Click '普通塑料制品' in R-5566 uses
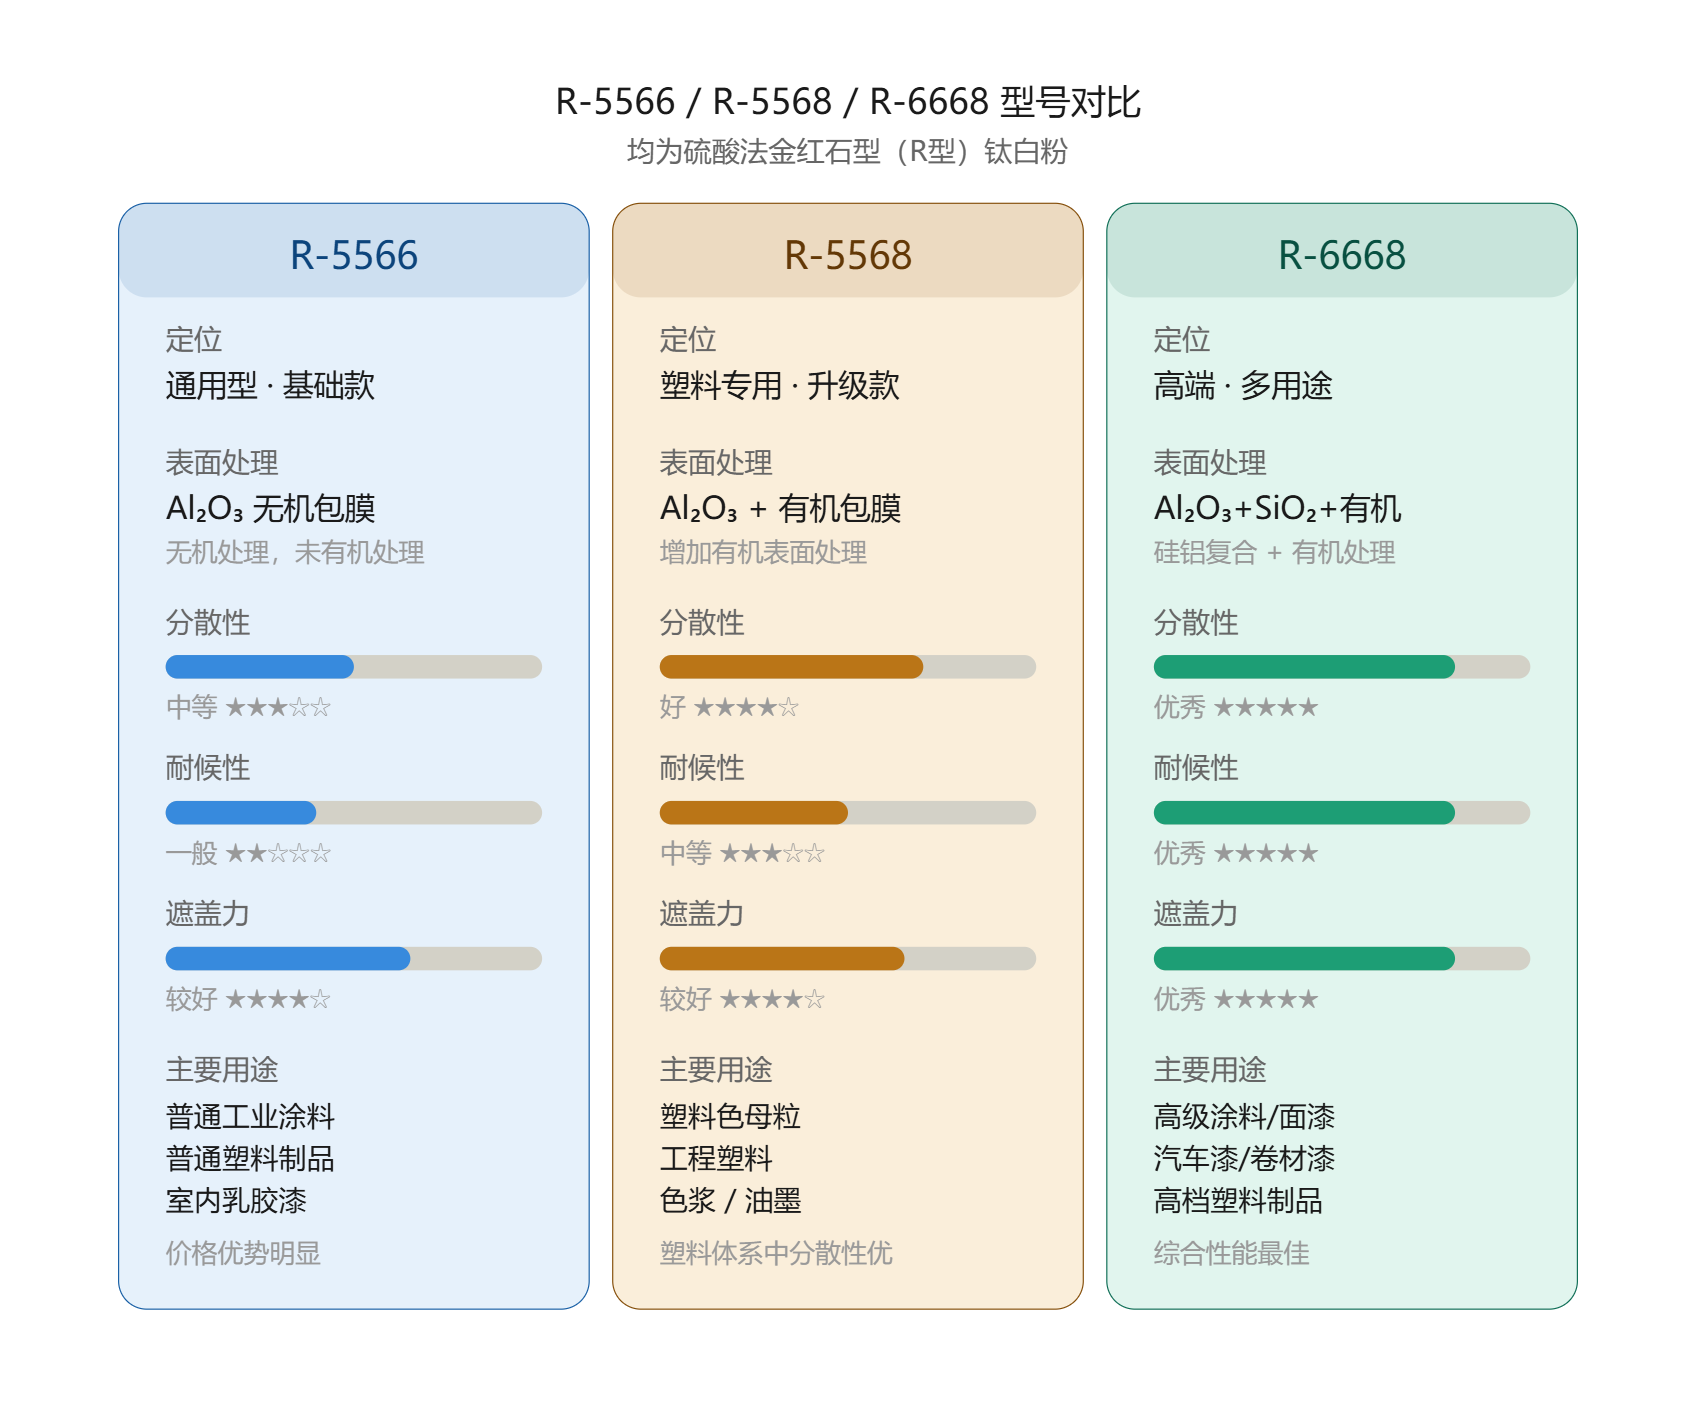Image resolution: width=1696 pixels, height=1410 pixels. (250, 1159)
